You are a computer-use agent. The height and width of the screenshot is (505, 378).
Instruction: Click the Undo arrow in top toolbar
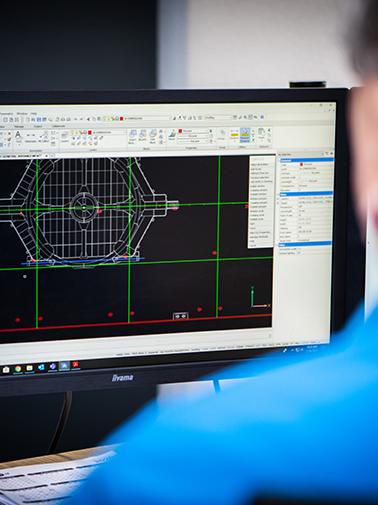75,119
